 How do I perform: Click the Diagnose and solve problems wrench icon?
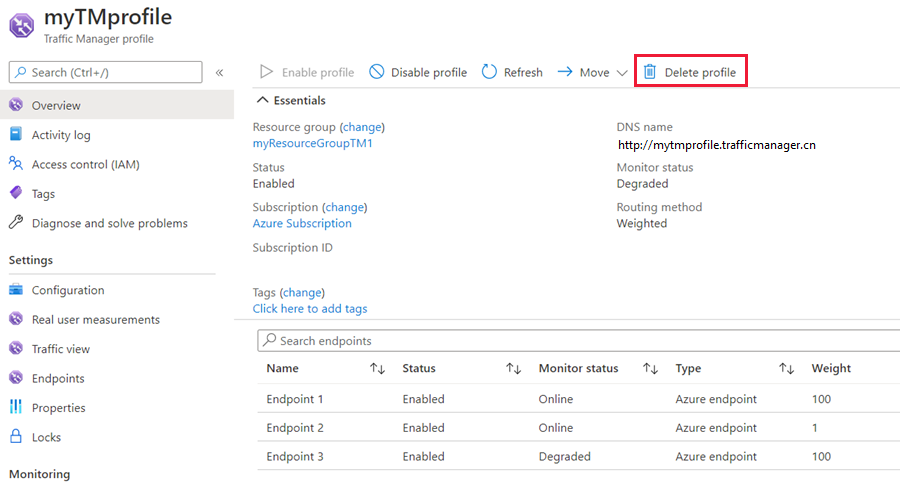15,223
